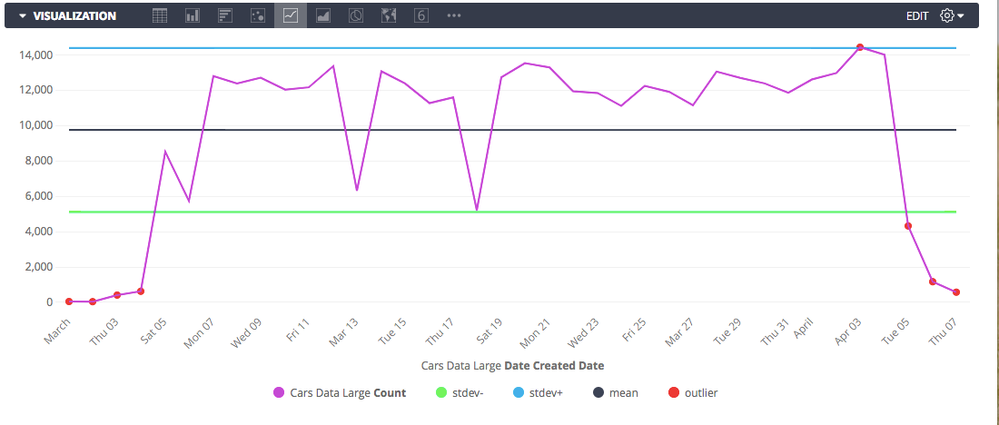Click the Mar 27 x-axis label

pyautogui.click(x=680, y=332)
